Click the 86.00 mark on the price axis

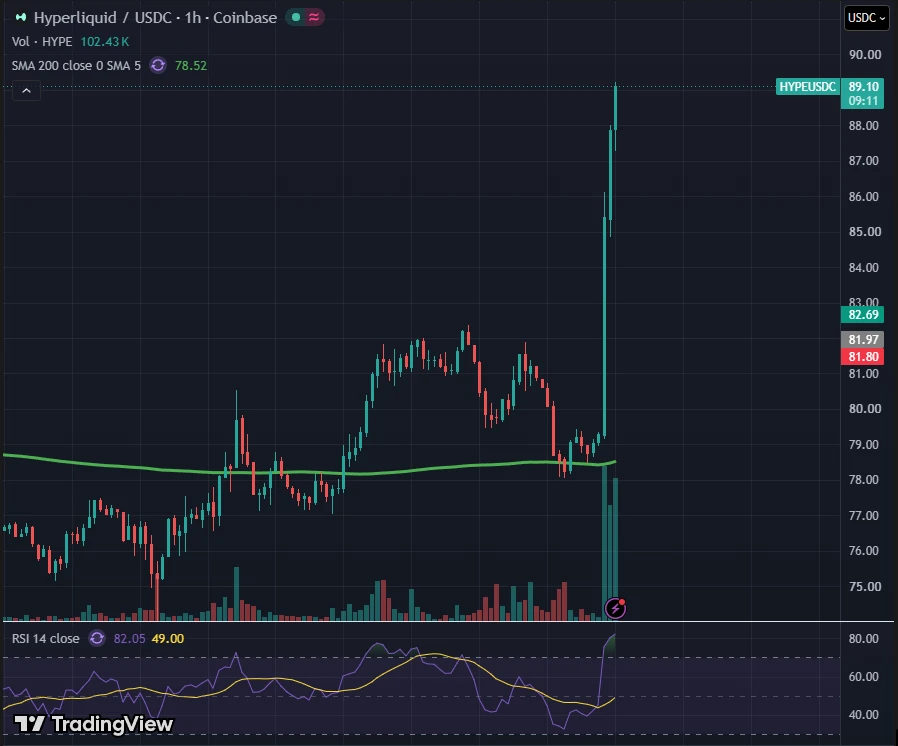(x=864, y=196)
